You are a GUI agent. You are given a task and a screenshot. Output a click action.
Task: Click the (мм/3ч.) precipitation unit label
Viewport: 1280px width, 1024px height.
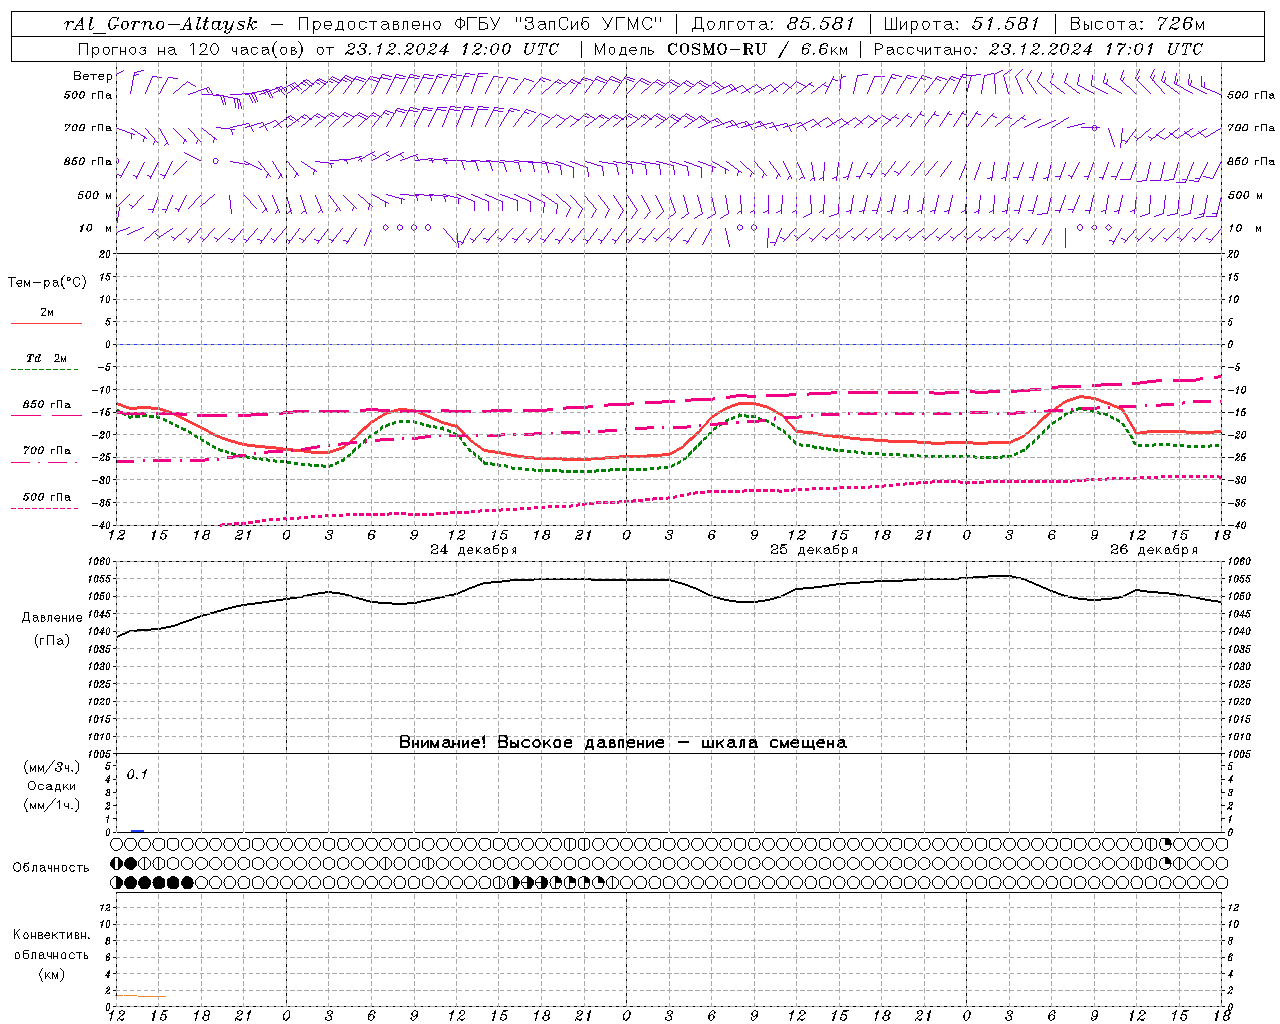coord(52,768)
